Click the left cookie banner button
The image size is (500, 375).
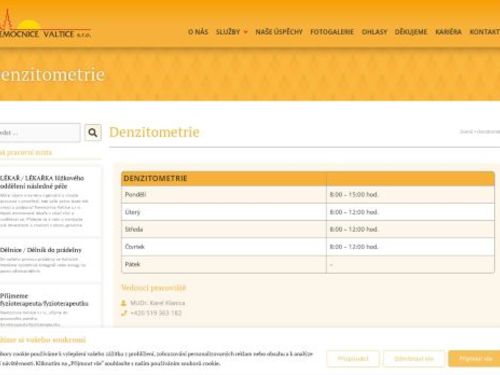[x=353, y=359]
